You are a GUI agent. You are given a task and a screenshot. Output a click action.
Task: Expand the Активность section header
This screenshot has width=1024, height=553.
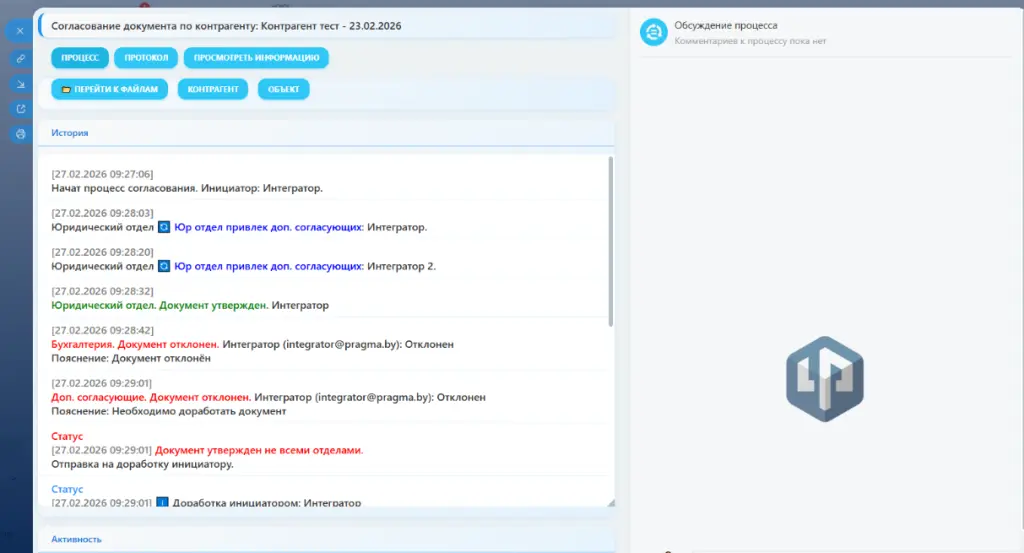pyautogui.click(x=76, y=539)
